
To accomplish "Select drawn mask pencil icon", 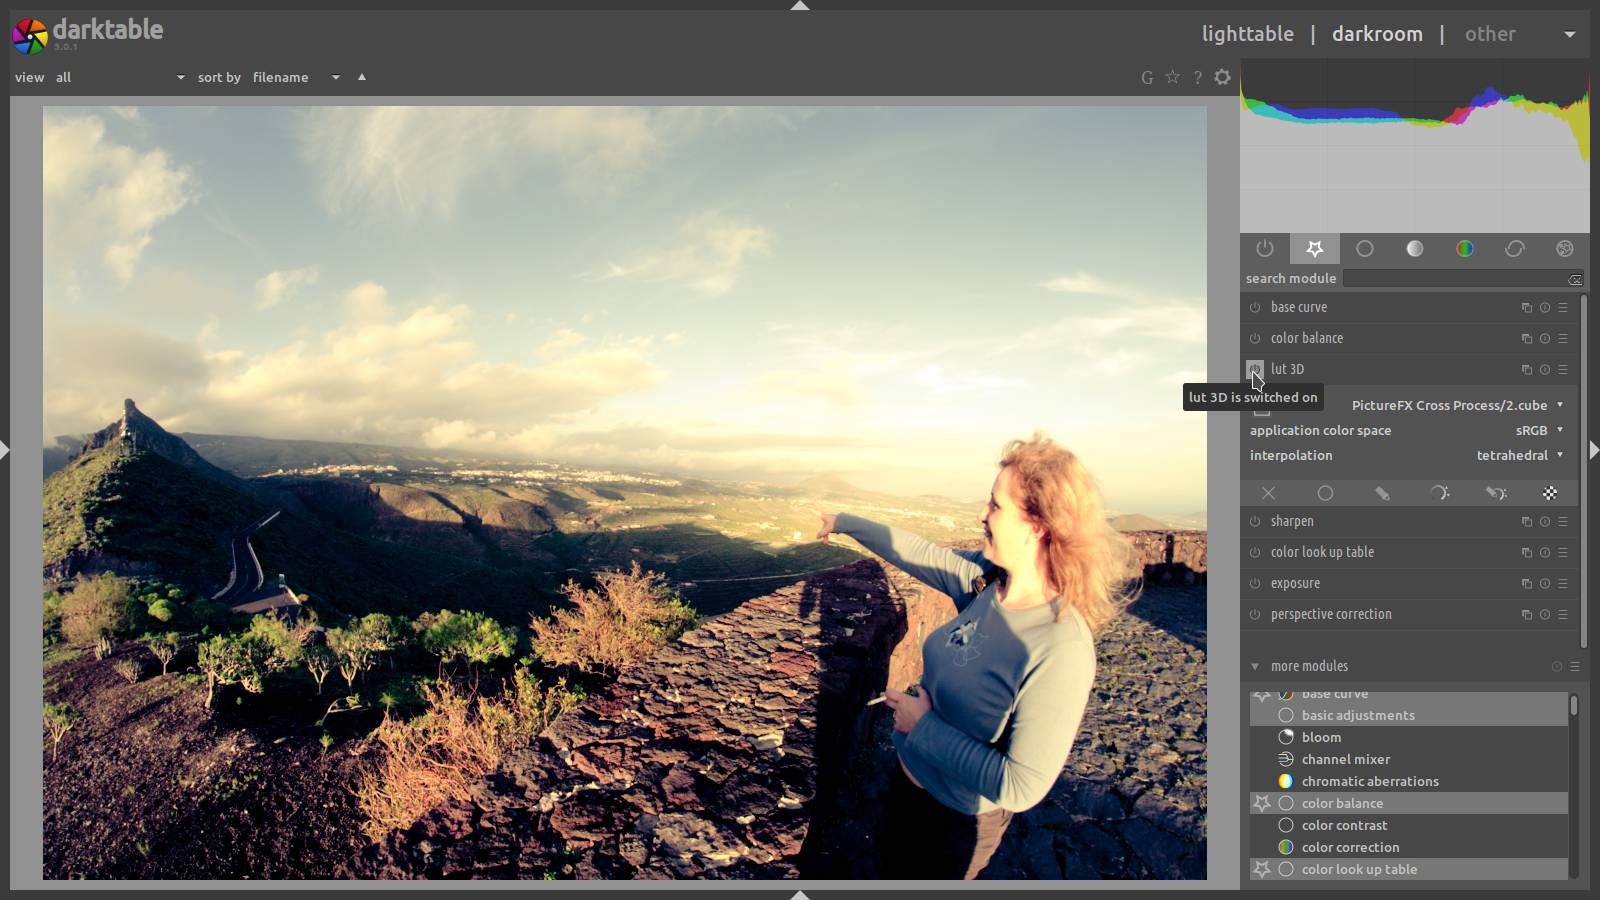I will (1382, 493).
